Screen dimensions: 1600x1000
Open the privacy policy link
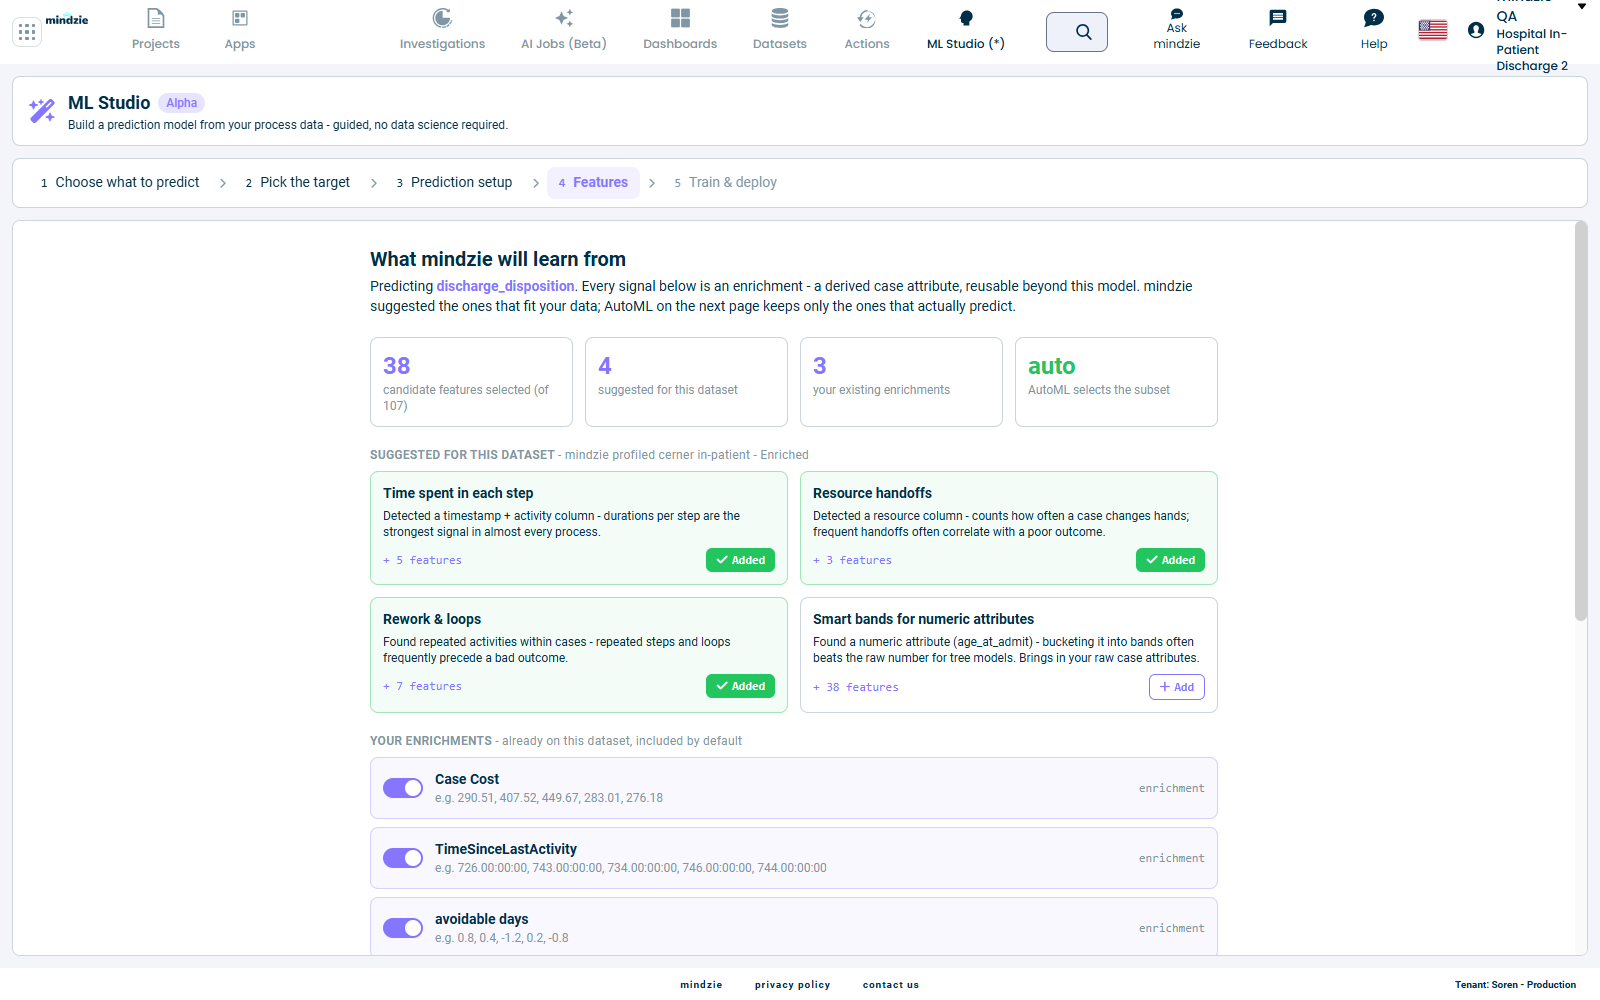(793, 985)
